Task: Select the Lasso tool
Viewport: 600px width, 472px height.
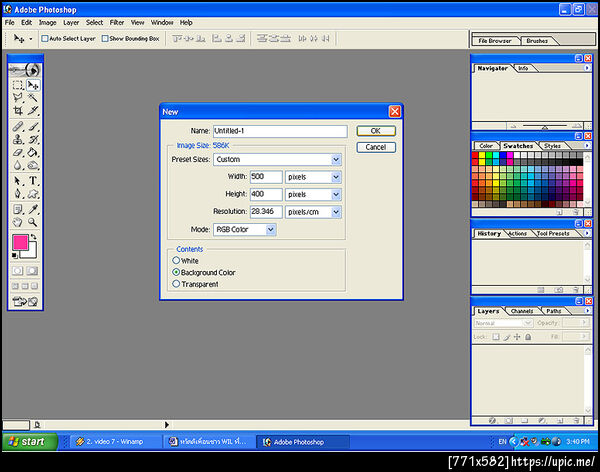Action: [18, 98]
